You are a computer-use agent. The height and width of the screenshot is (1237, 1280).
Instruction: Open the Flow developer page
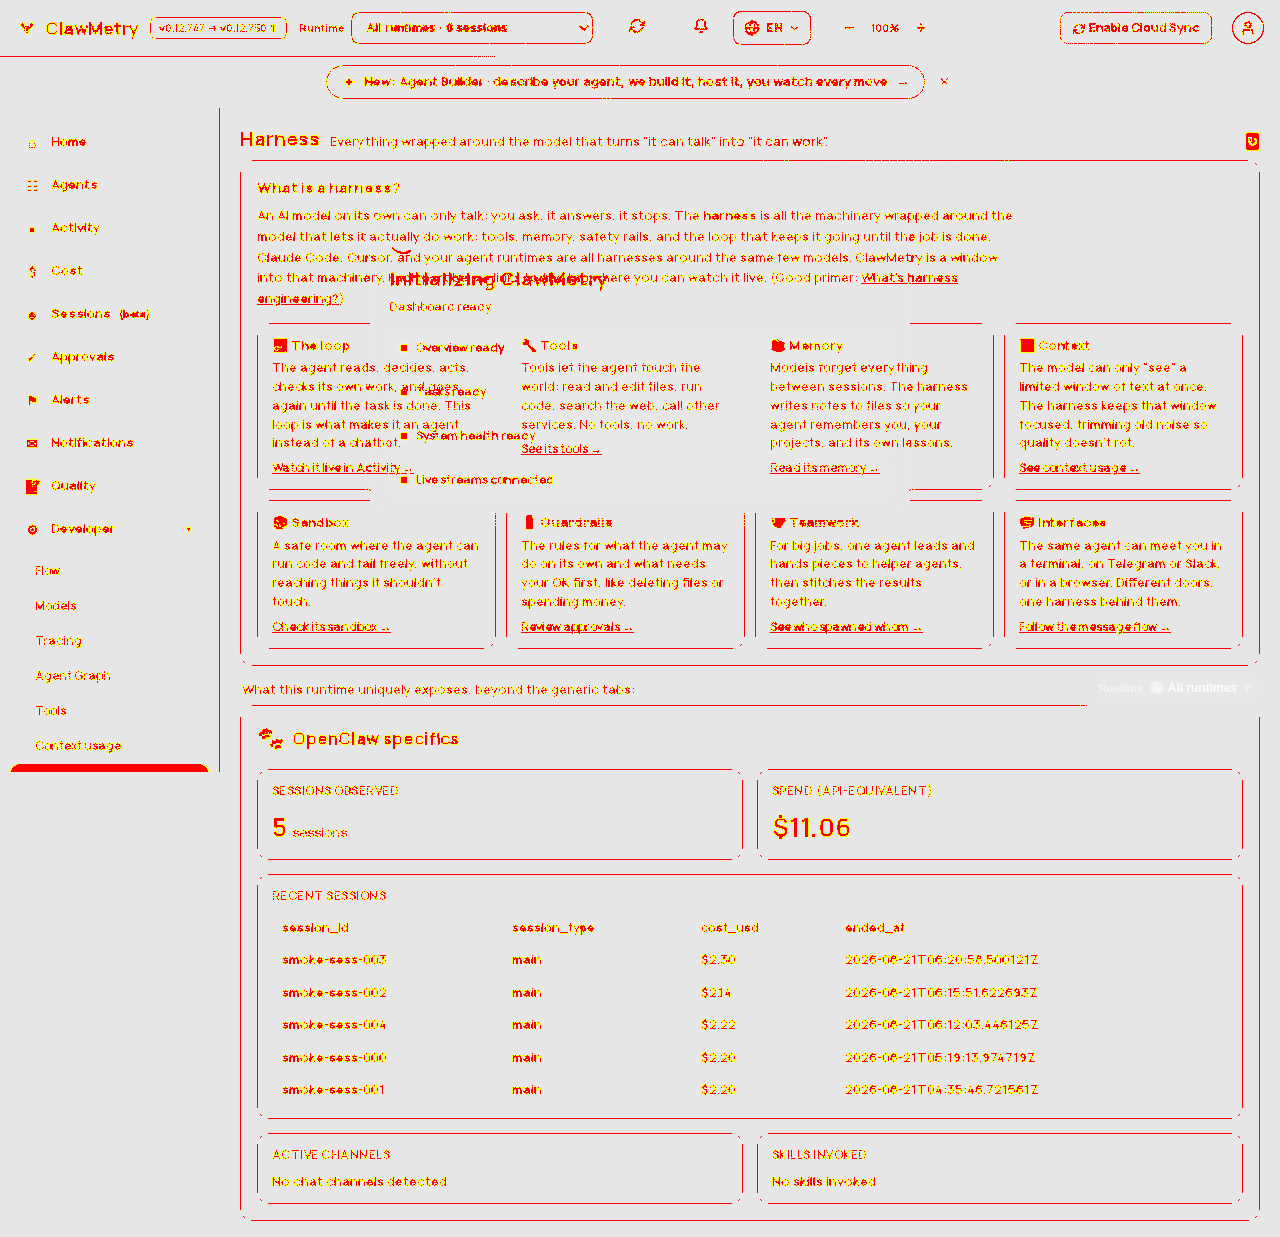tap(47, 571)
